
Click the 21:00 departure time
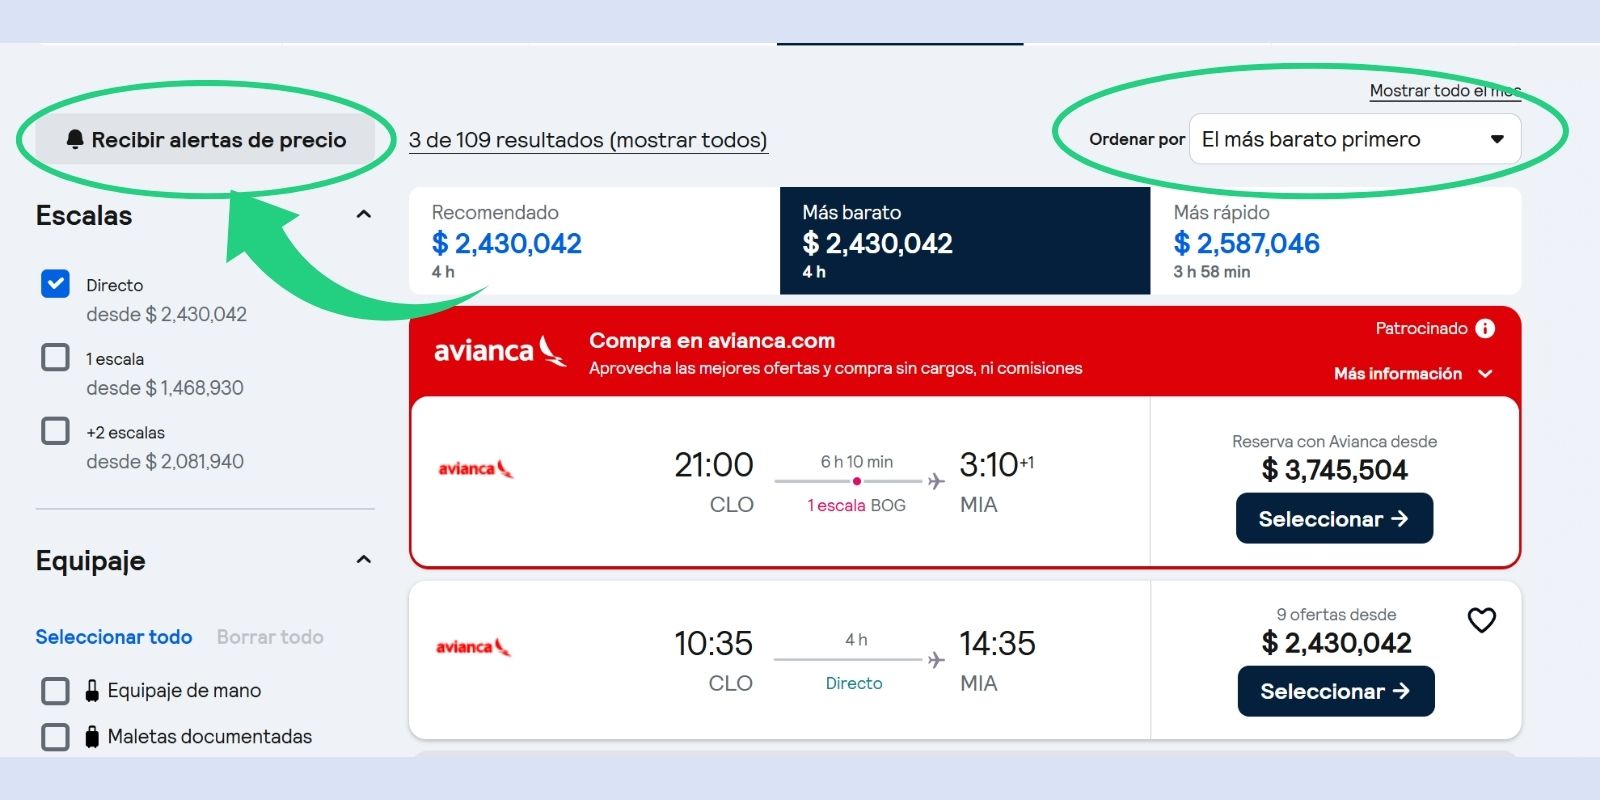pyautogui.click(x=714, y=465)
